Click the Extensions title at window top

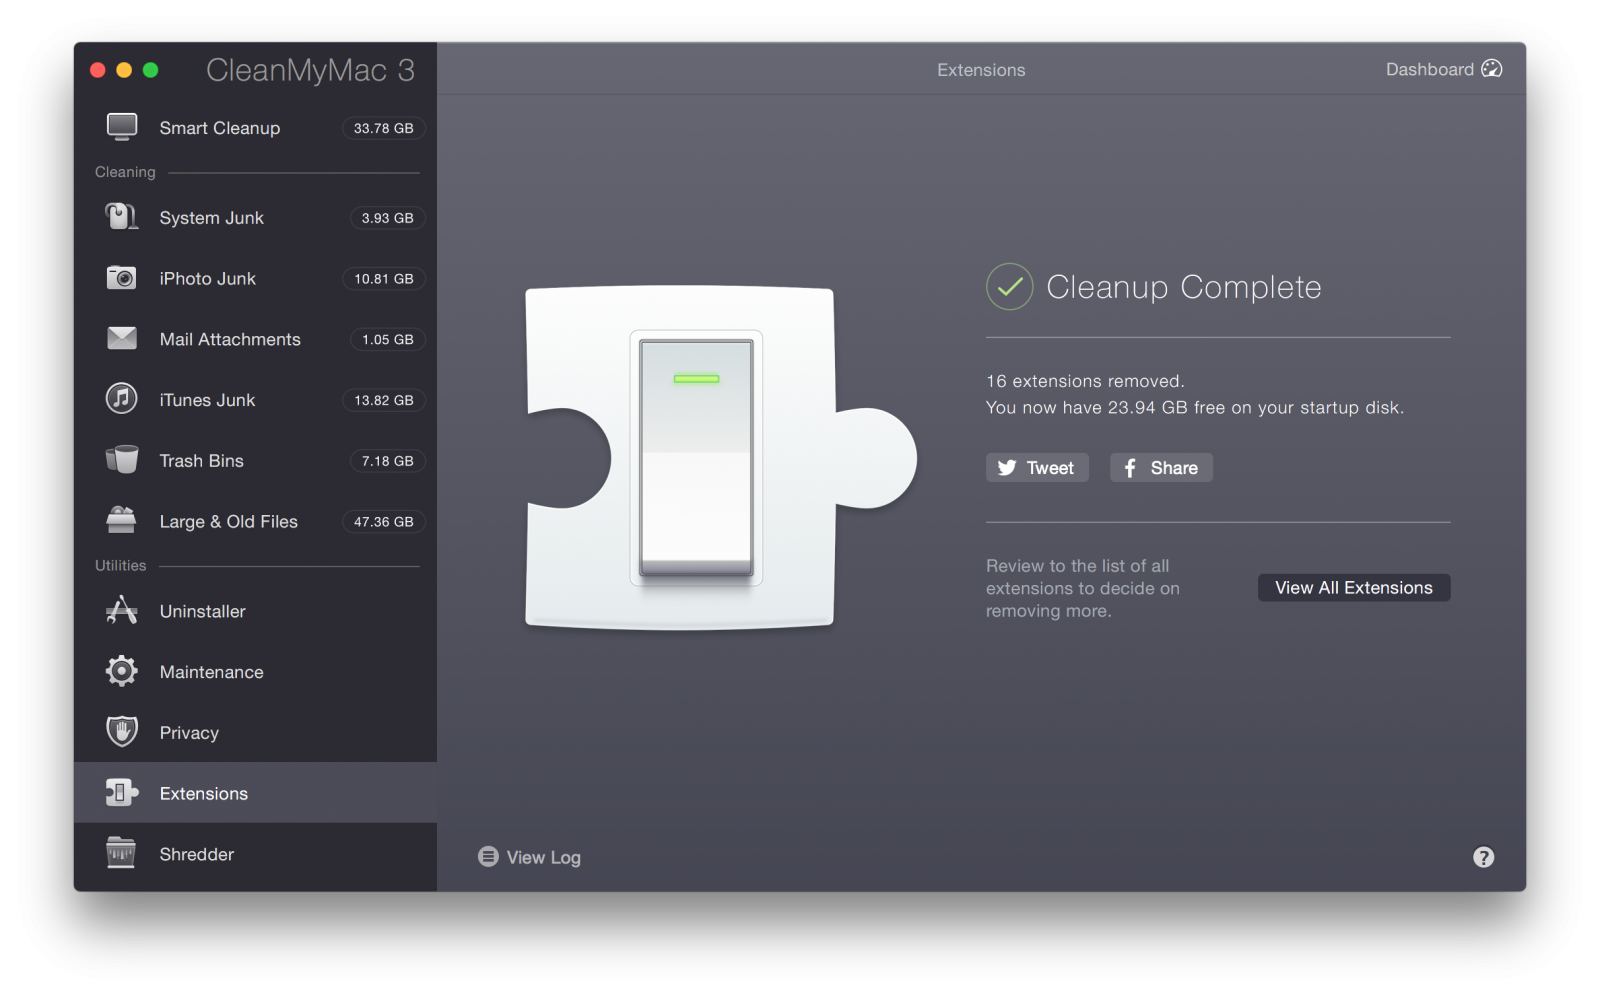pos(981,70)
